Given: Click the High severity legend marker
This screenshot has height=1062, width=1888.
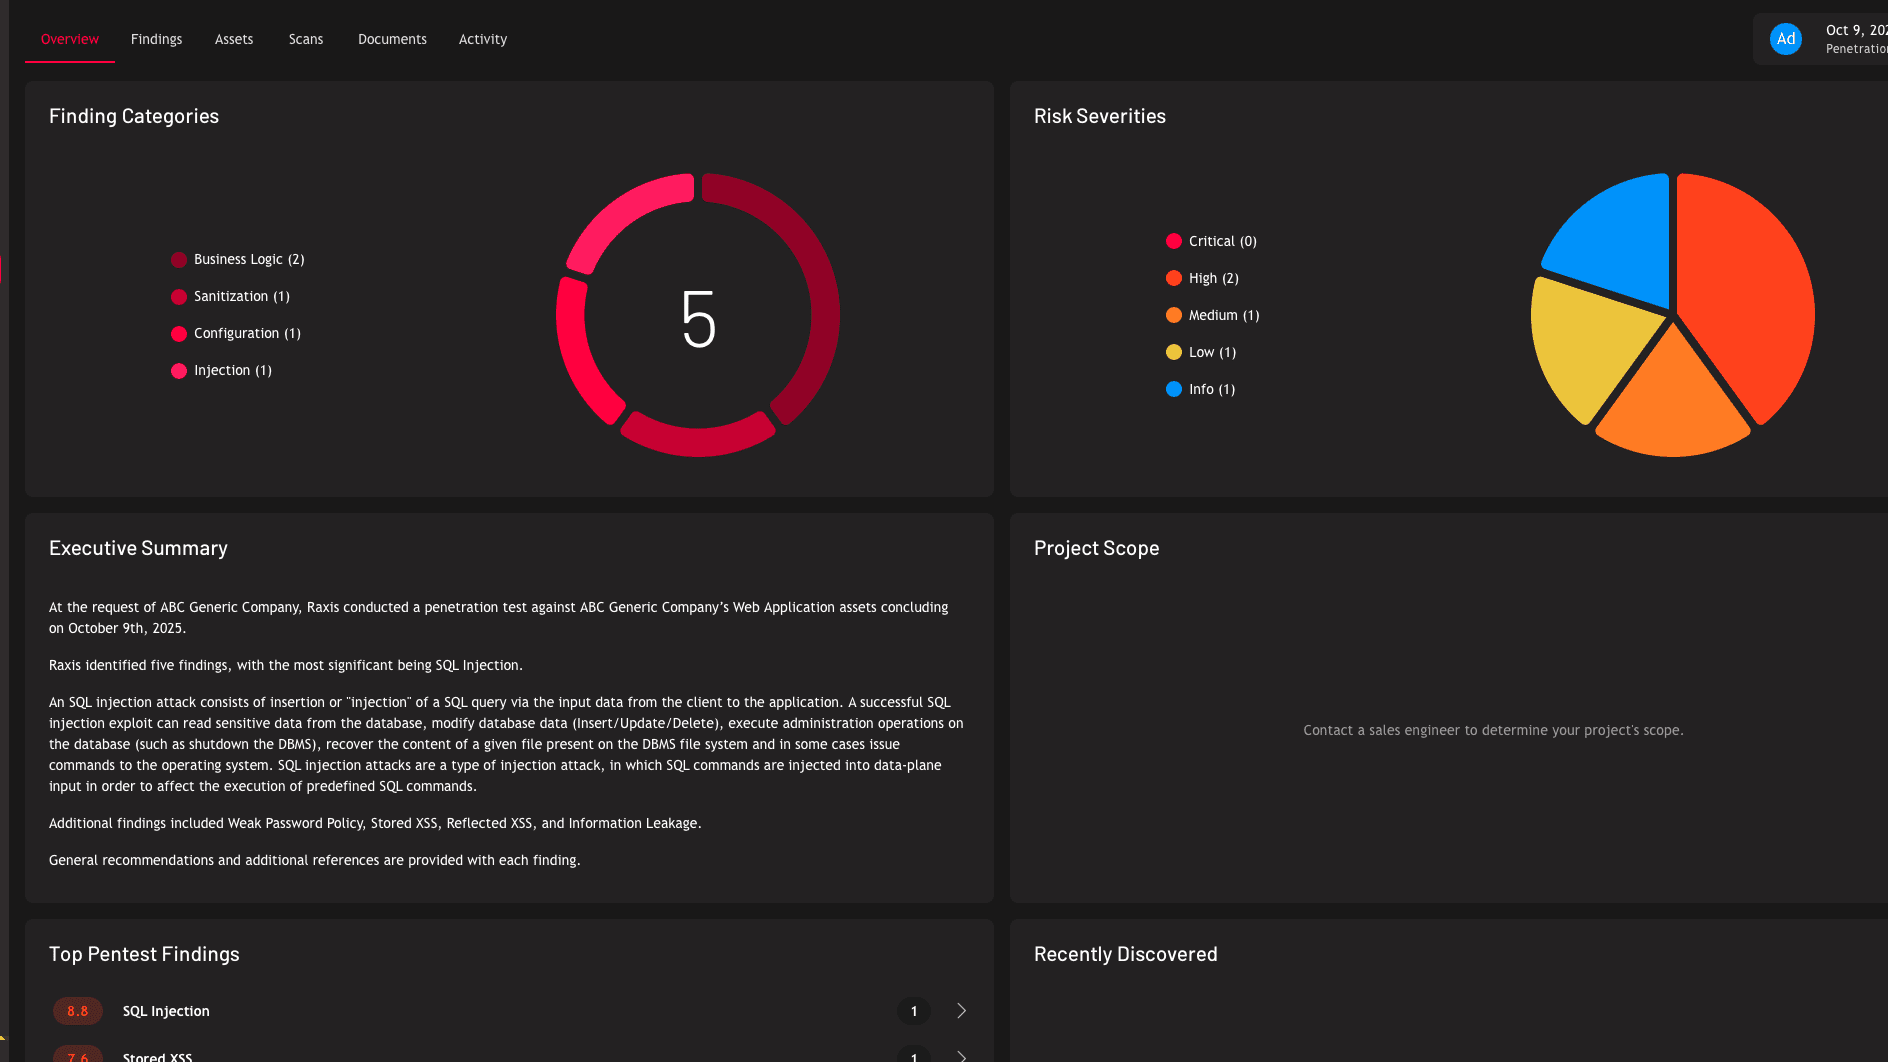Looking at the screenshot, I should pyautogui.click(x=1172, y=278).
